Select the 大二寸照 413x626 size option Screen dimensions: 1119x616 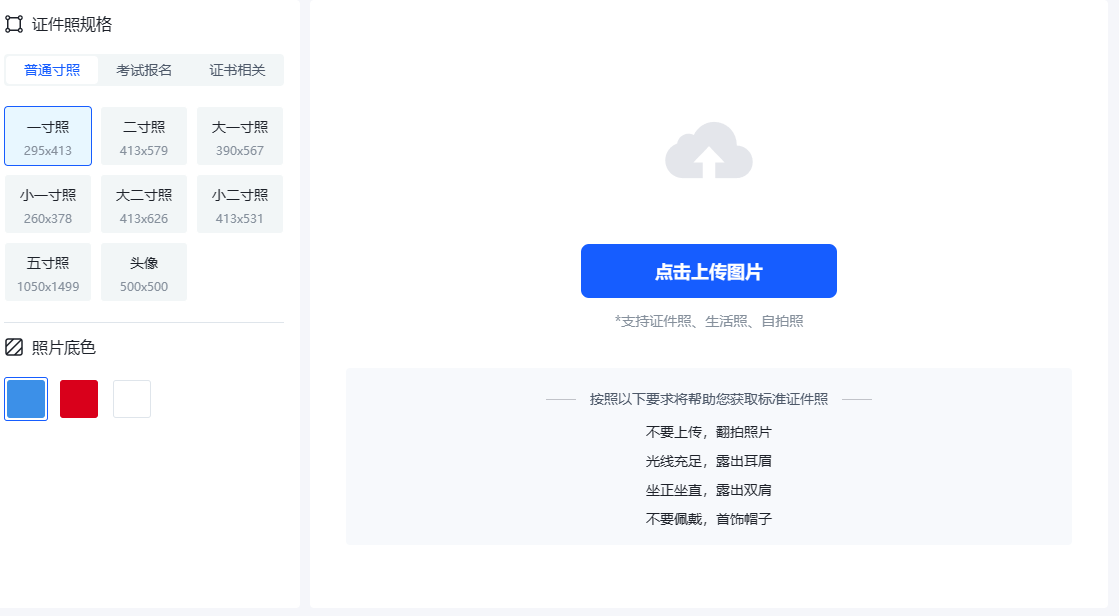pos(143,204)
